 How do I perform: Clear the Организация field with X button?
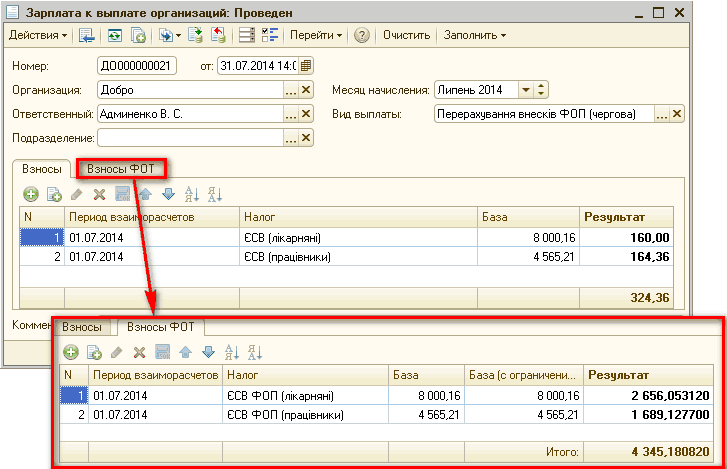[x=308, y=90]
